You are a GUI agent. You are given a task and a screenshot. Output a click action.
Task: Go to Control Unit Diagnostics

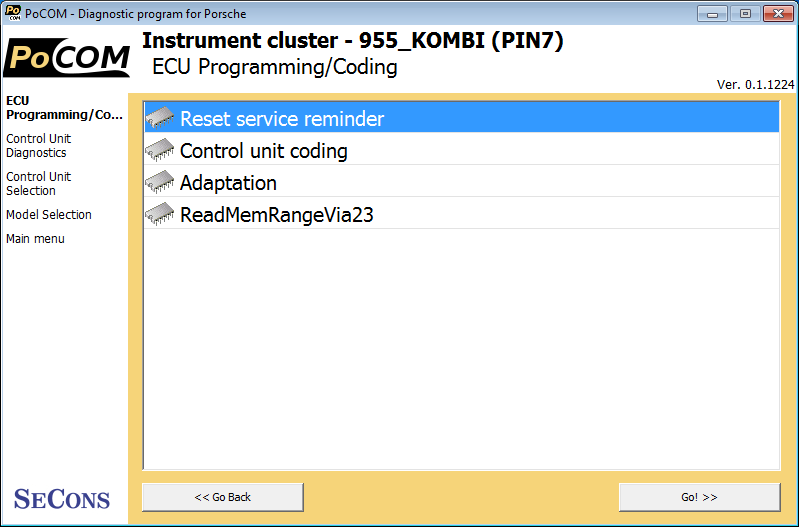38,146
